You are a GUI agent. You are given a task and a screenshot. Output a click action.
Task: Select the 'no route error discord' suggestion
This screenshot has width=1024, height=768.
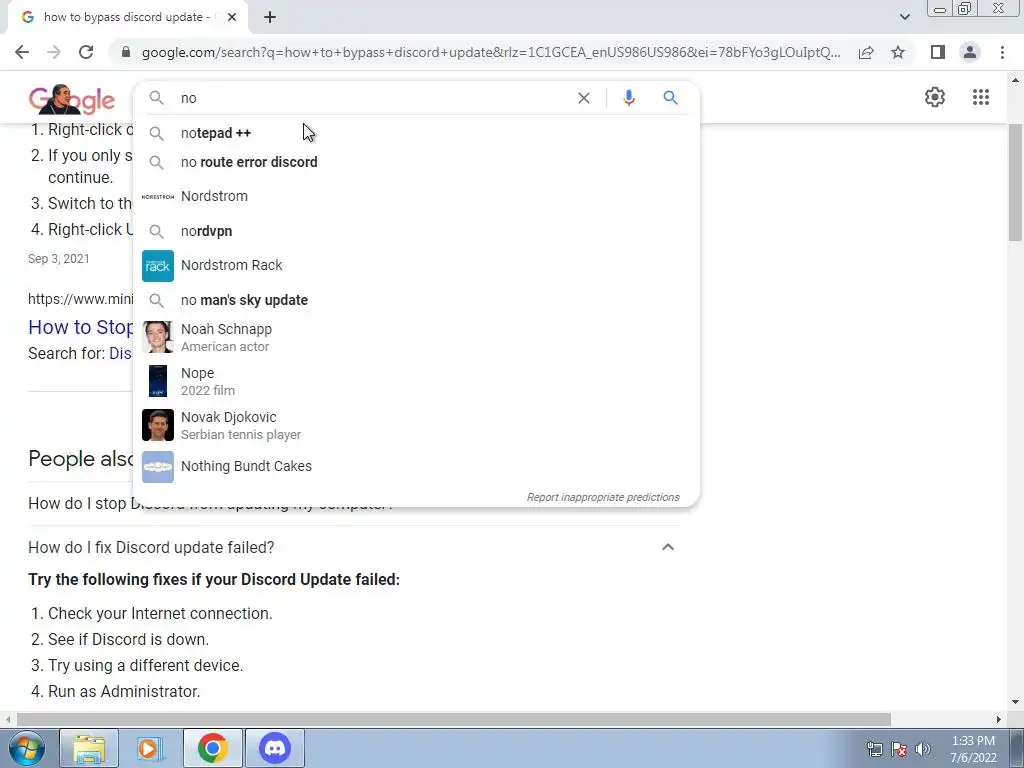(416, 162)
